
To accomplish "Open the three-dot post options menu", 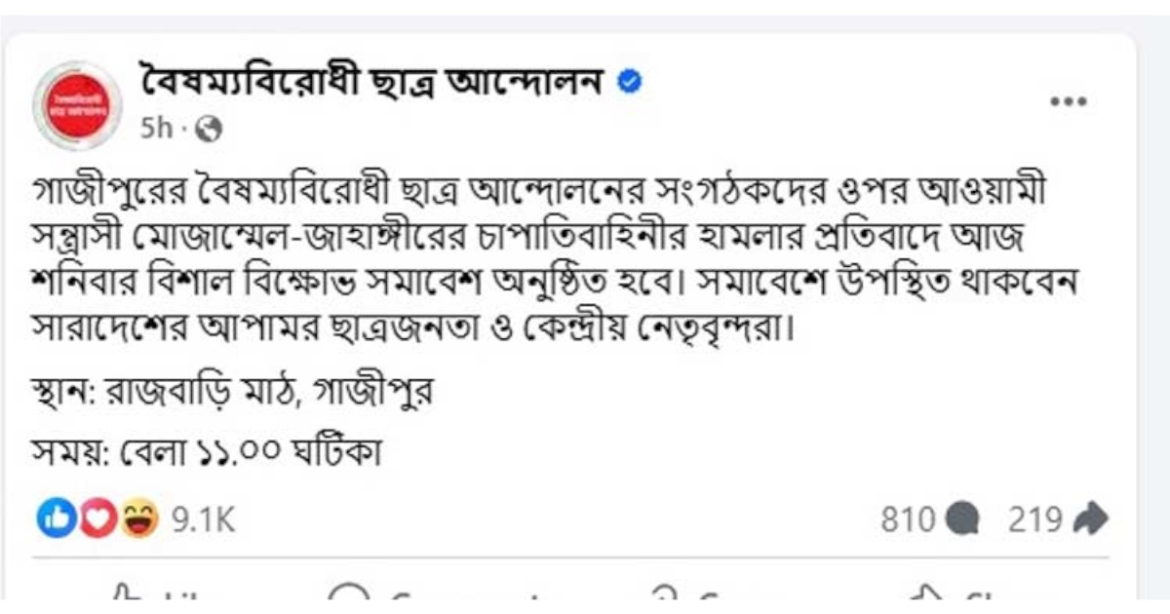I will click(x=1067, y=102).
